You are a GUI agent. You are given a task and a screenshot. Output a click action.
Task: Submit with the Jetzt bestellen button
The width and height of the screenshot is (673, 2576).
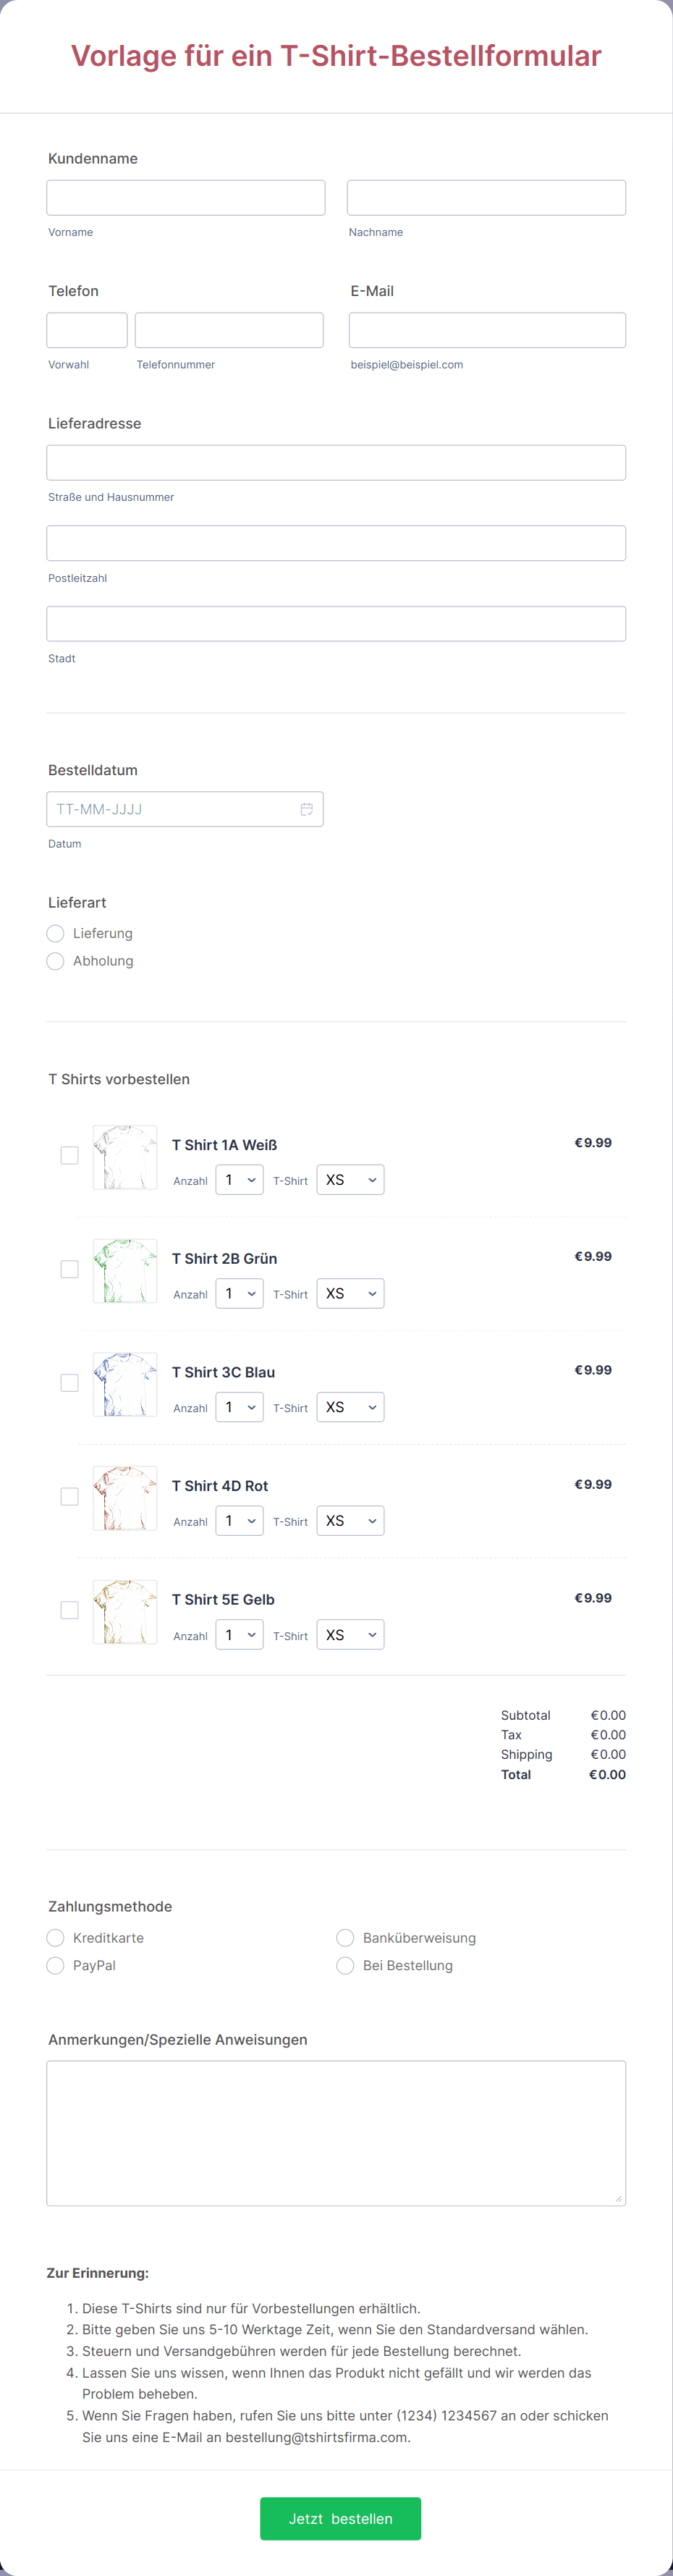pos(340,2519)
